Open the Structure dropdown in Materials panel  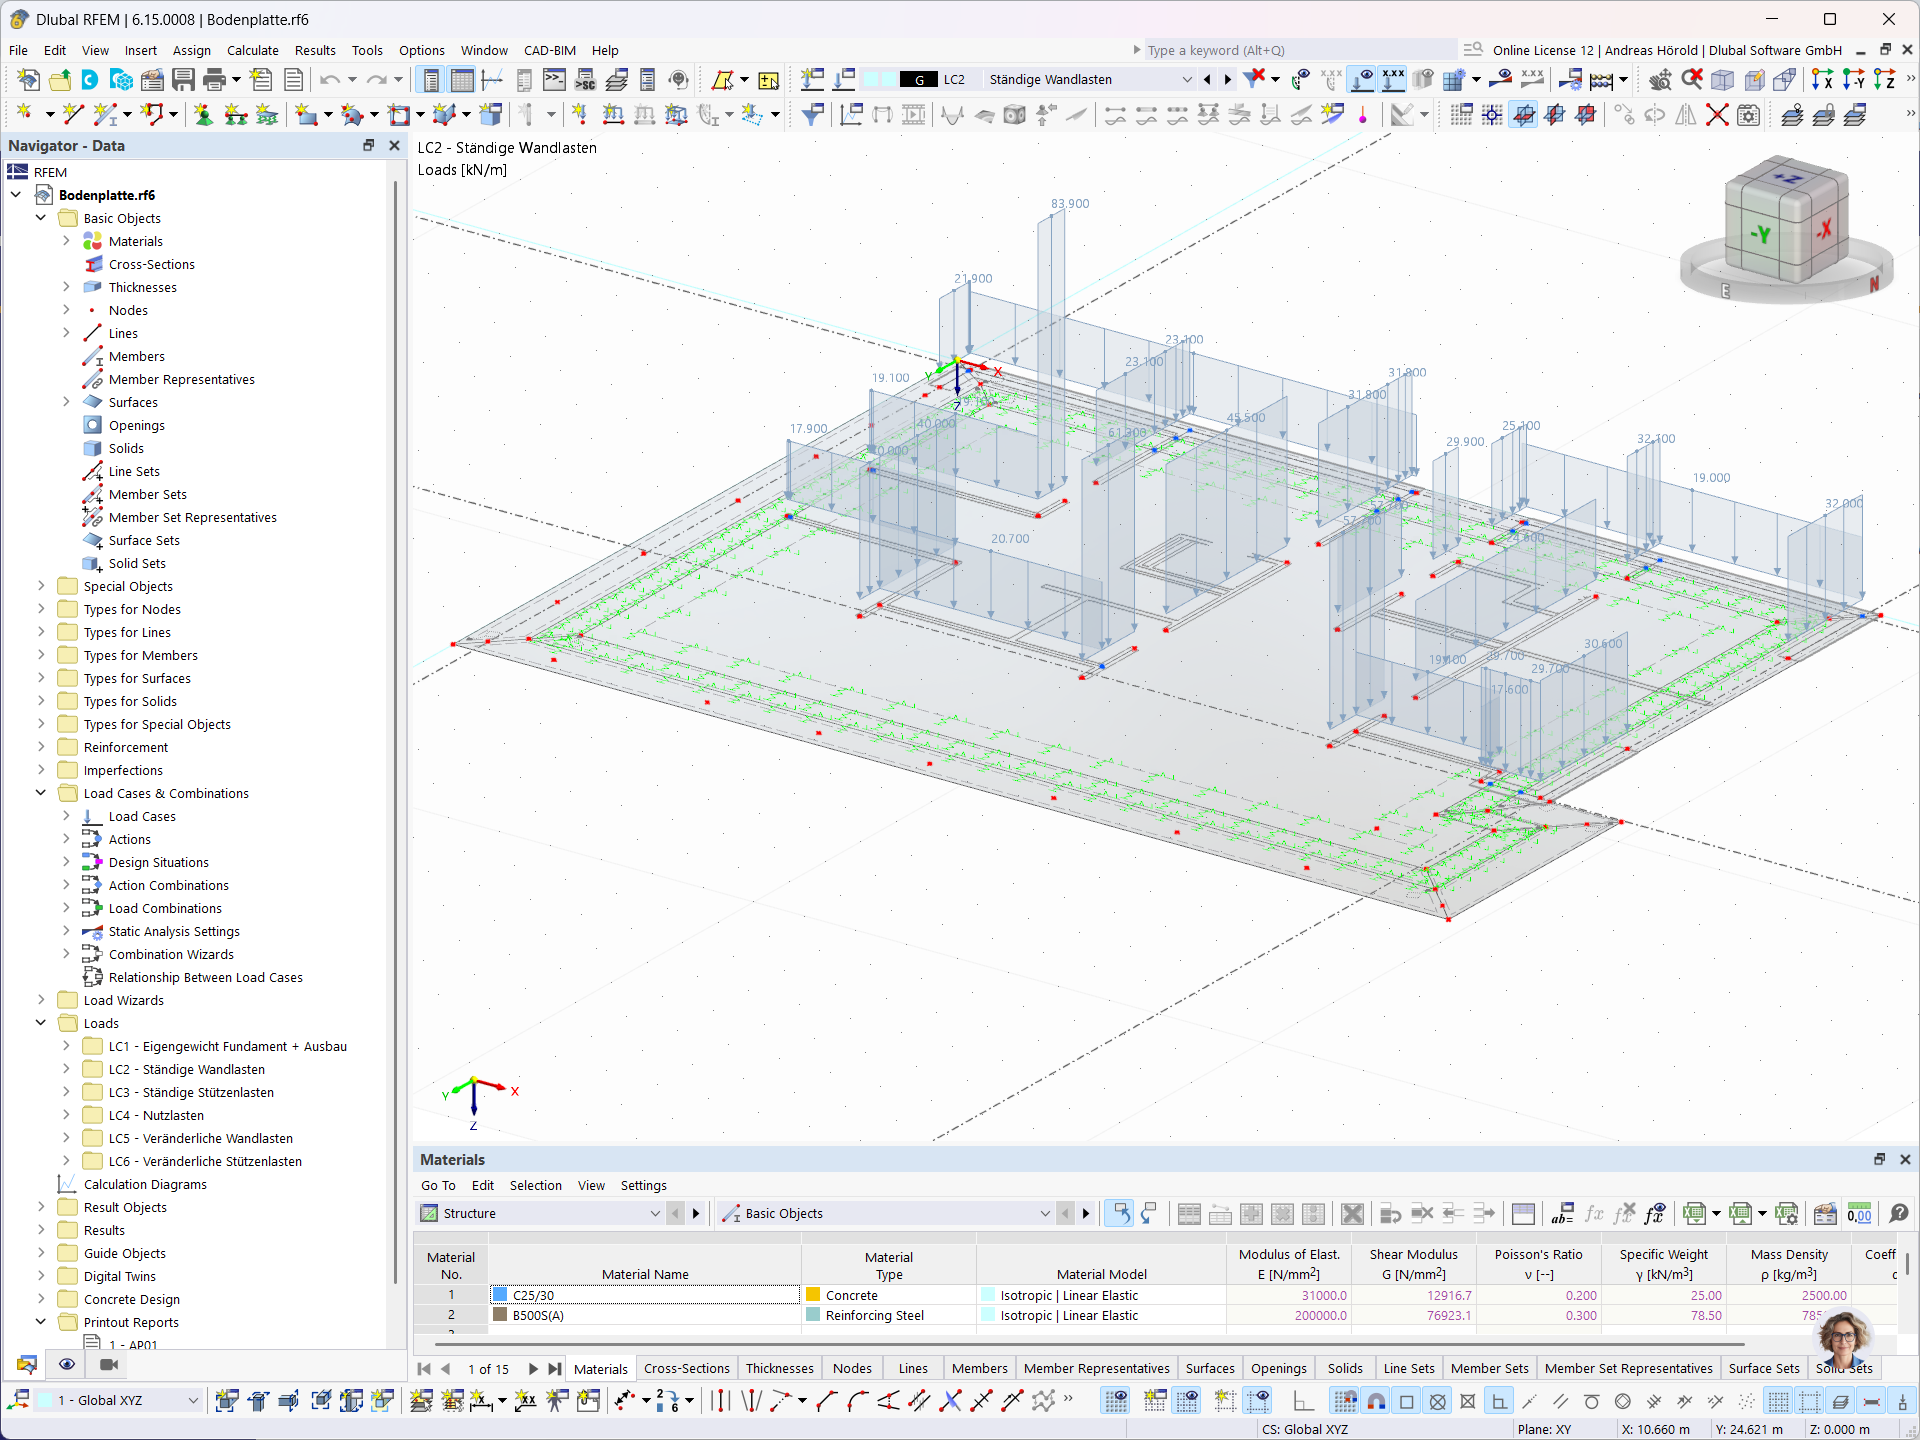point(655,1213)
